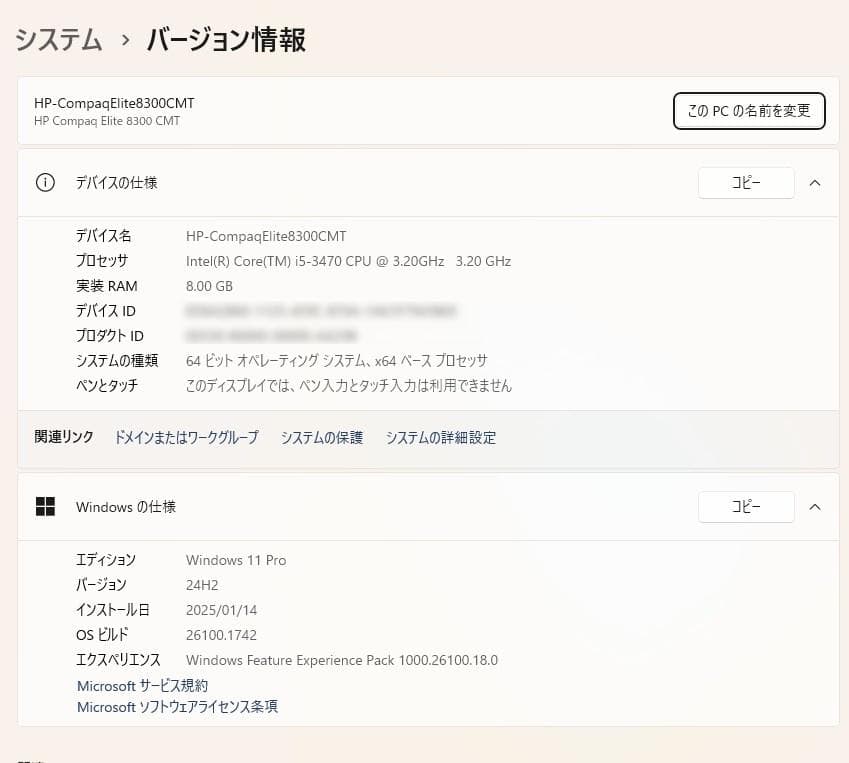Open the システムの詳細設定 link

[438, 437]
